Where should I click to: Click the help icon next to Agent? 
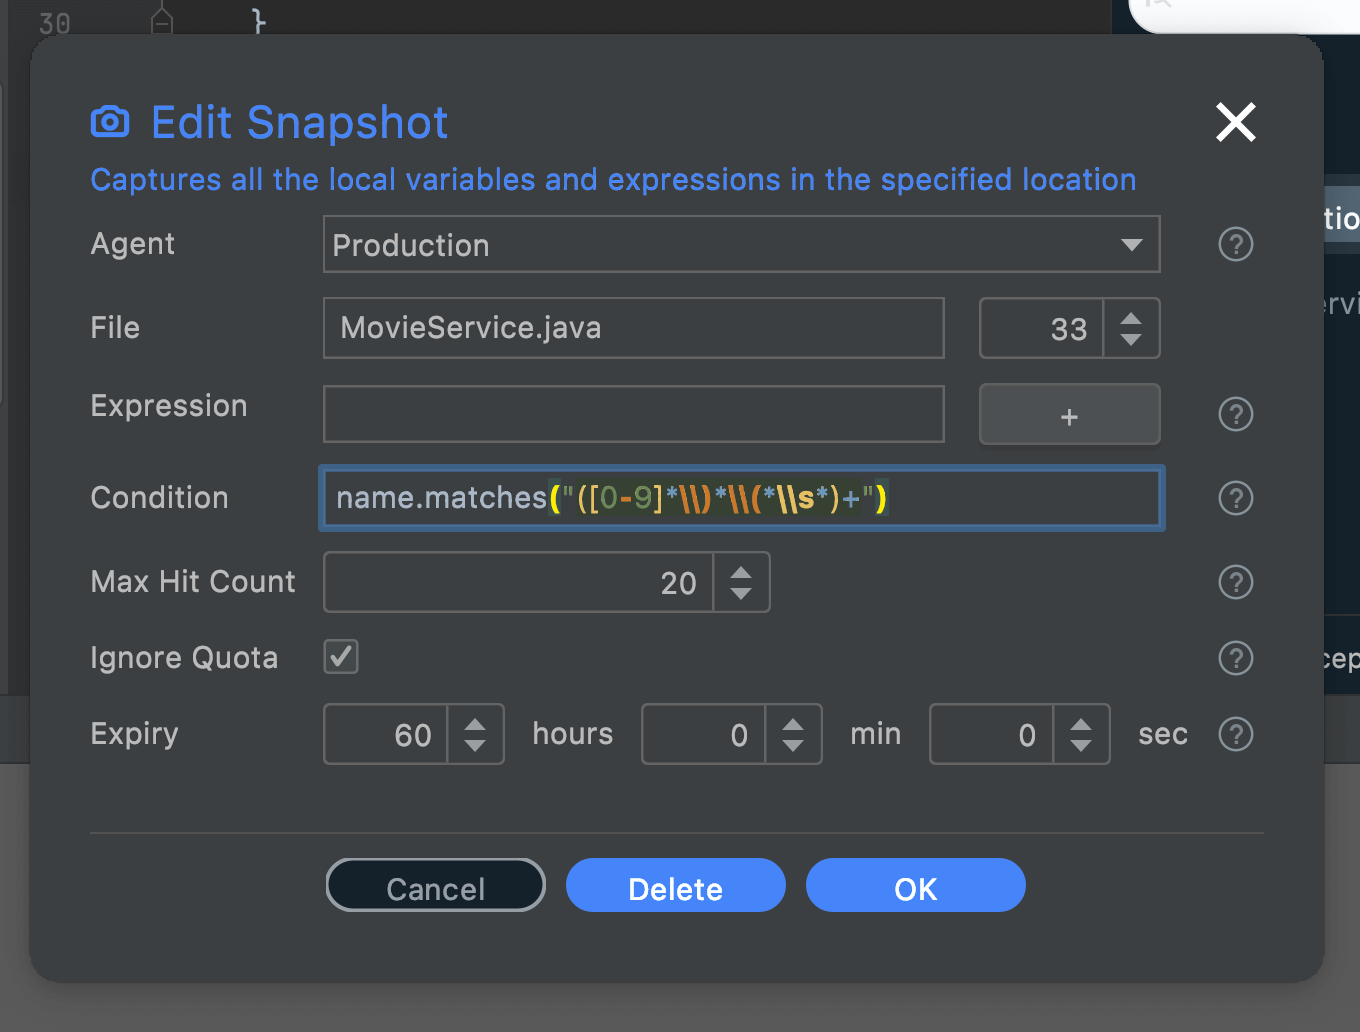[1236, 244]
